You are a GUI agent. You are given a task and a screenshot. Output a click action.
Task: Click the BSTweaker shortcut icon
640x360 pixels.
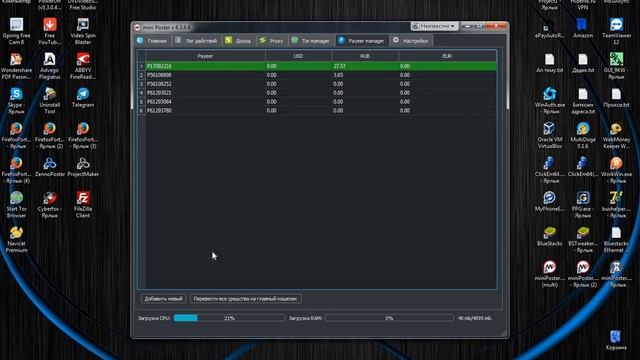click(x=583, y=240)
